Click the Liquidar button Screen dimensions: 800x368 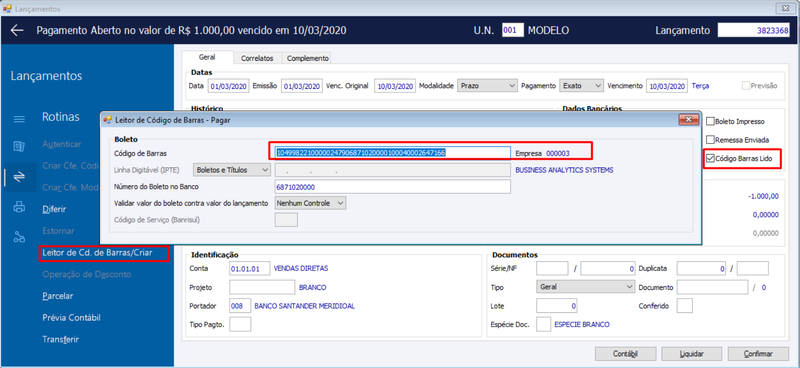[x=692, y=354]
